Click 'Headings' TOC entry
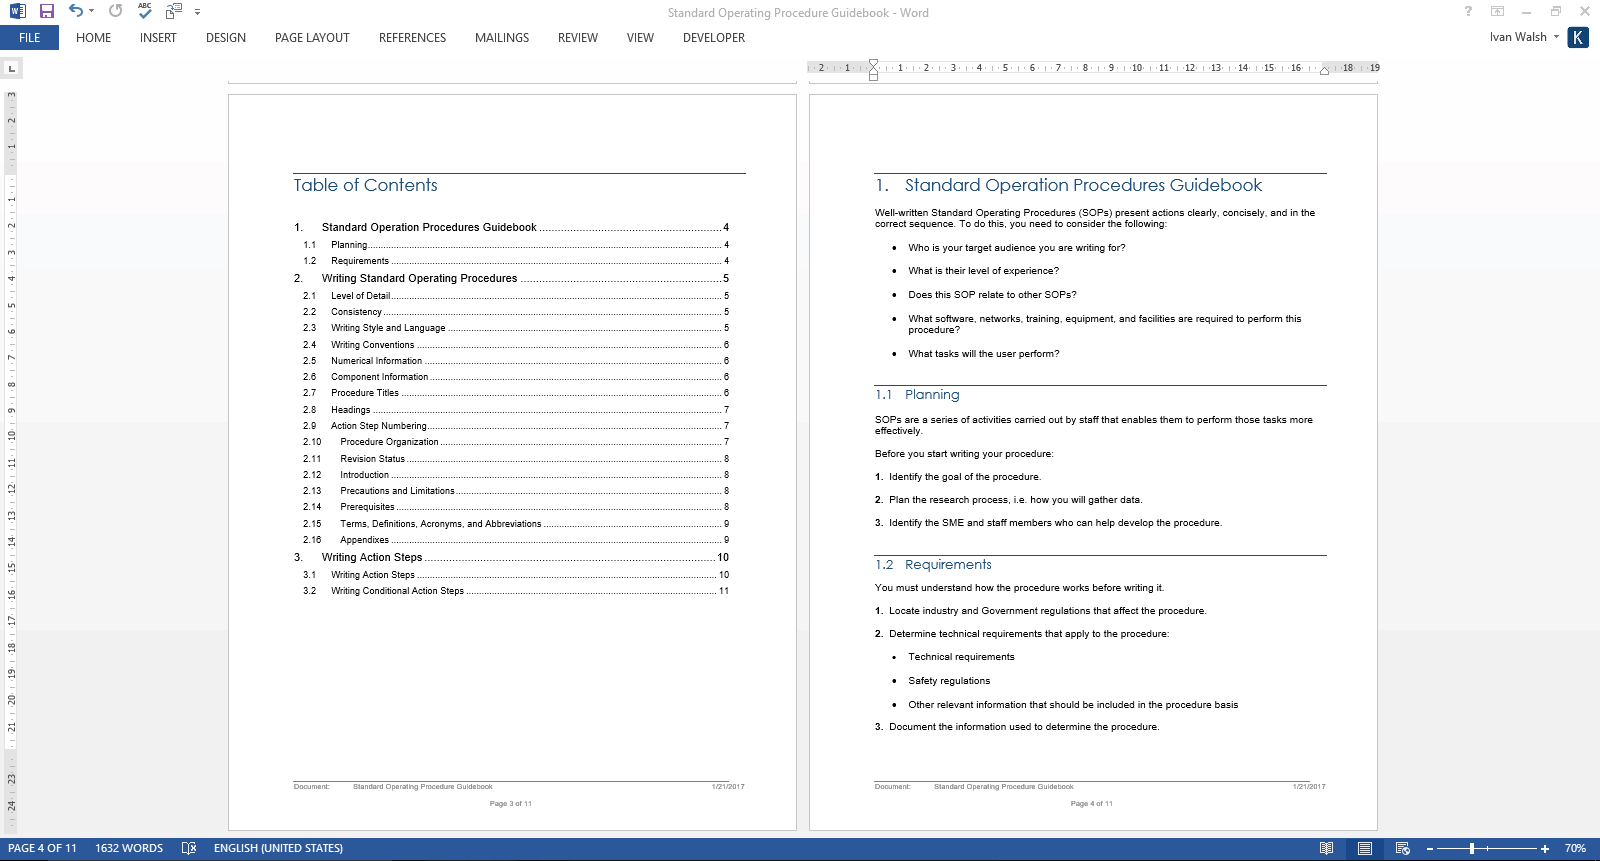Viewport: 1600px width, 861px height. (x=350, y=410)
